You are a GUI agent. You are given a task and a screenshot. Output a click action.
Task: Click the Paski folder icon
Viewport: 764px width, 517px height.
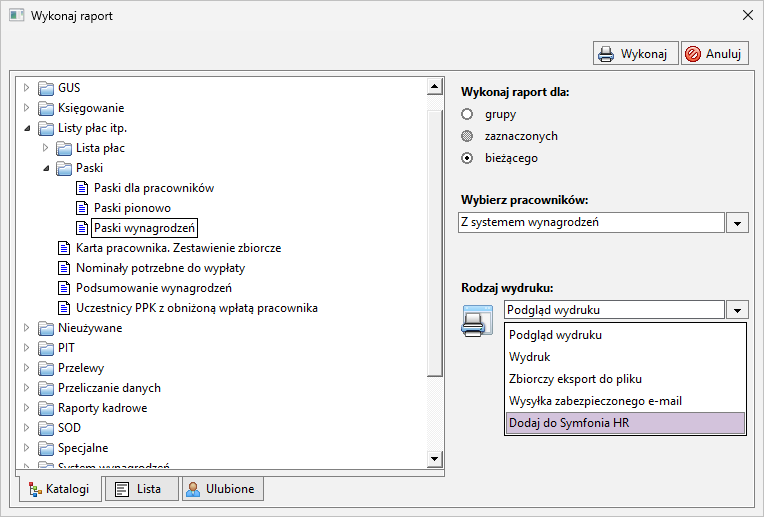64,168
